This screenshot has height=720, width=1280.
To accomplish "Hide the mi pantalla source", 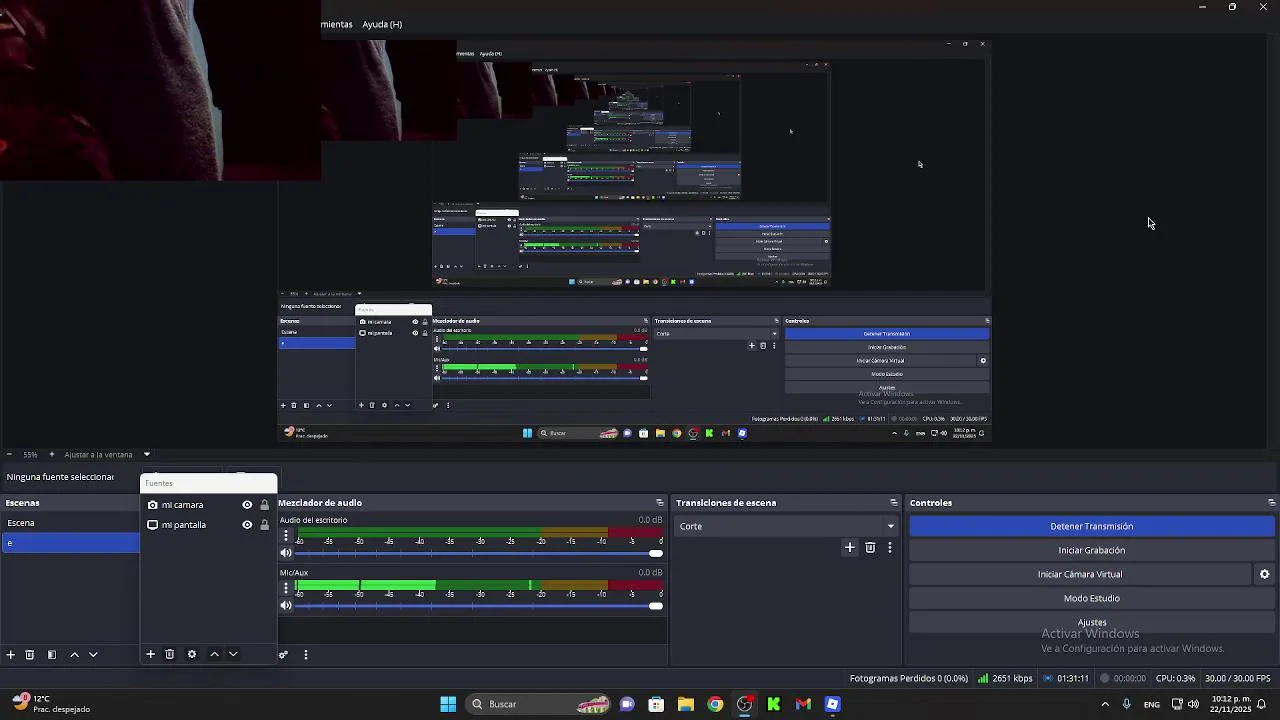I will [247, 525].
